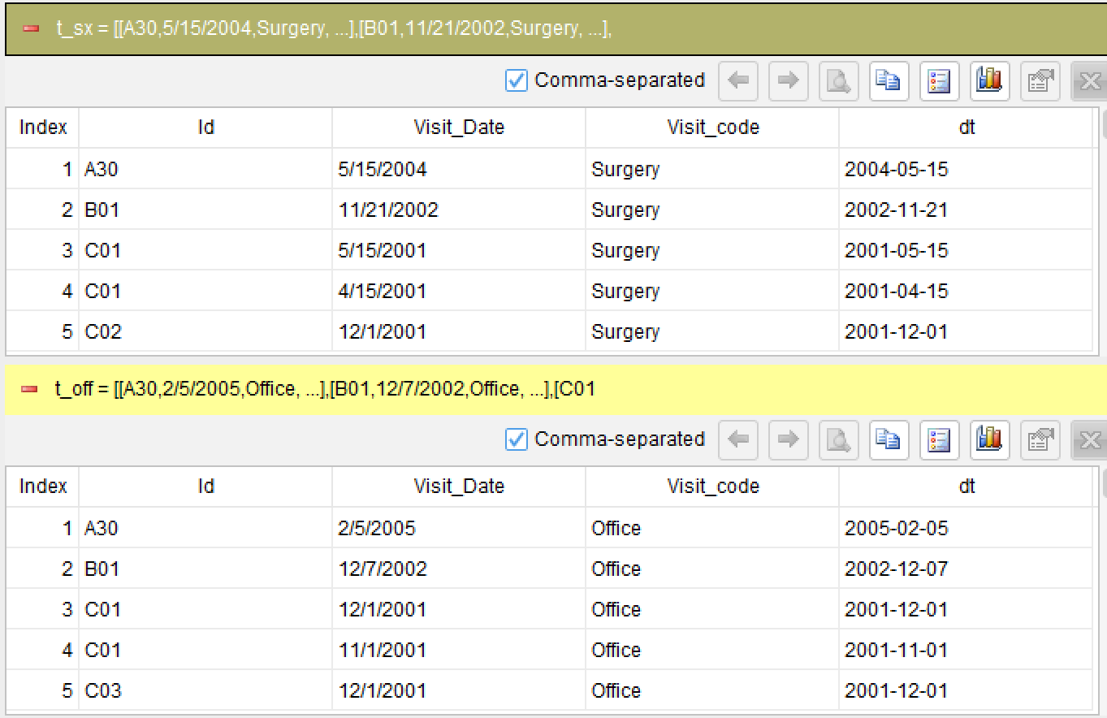
Task: Uncheck Comma-separated for t_sx table
Action: click(516, 80)
